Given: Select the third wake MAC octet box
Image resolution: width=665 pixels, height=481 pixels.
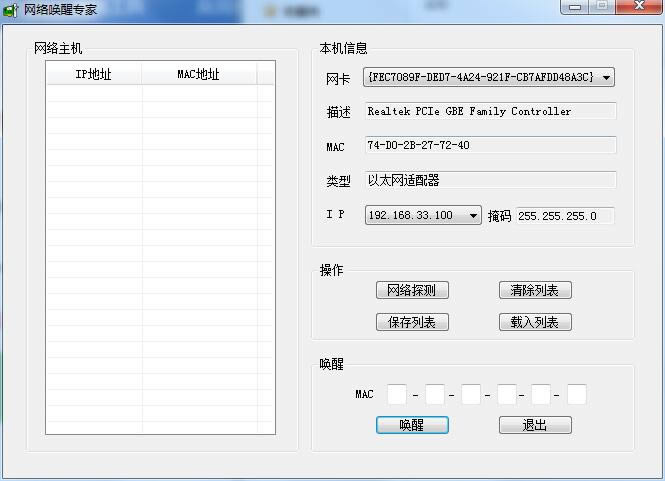Looking at the screenshot, I should click(470, 395).
